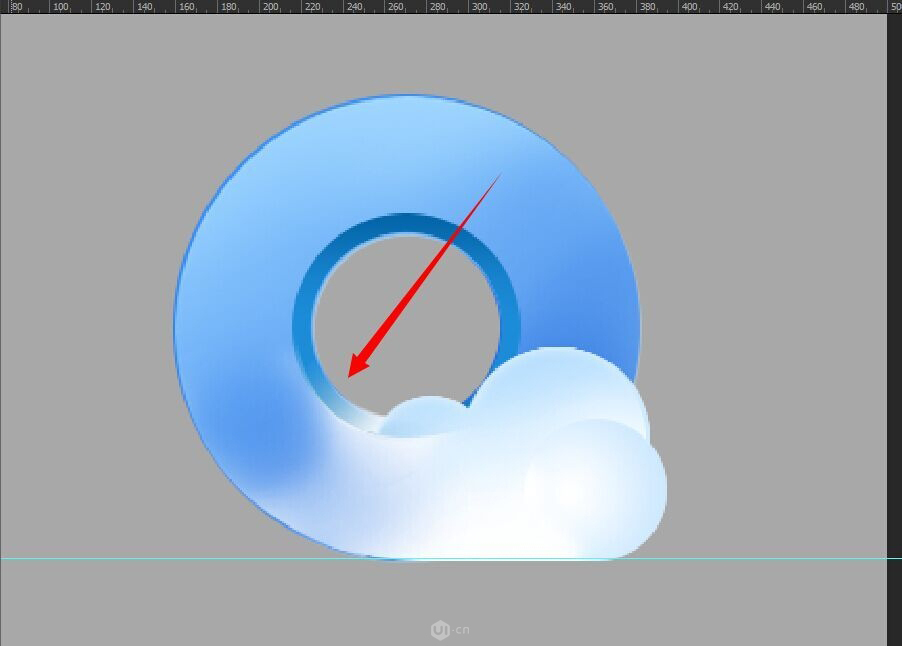
Task: Click the red arrow's pointed tip
Action: point(350,375)
